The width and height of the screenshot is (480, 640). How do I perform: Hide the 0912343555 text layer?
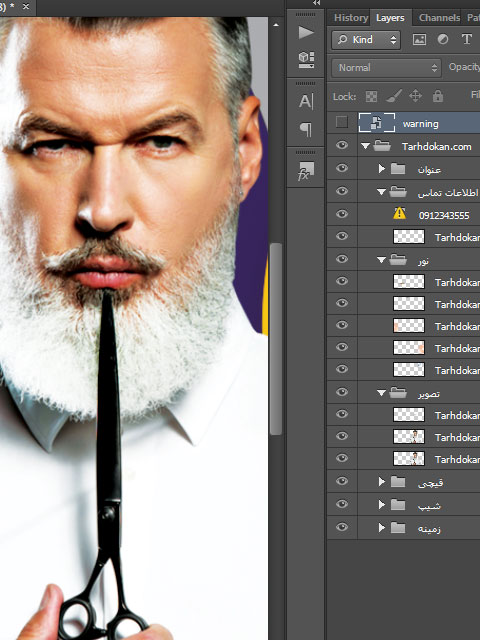[342, 214]
